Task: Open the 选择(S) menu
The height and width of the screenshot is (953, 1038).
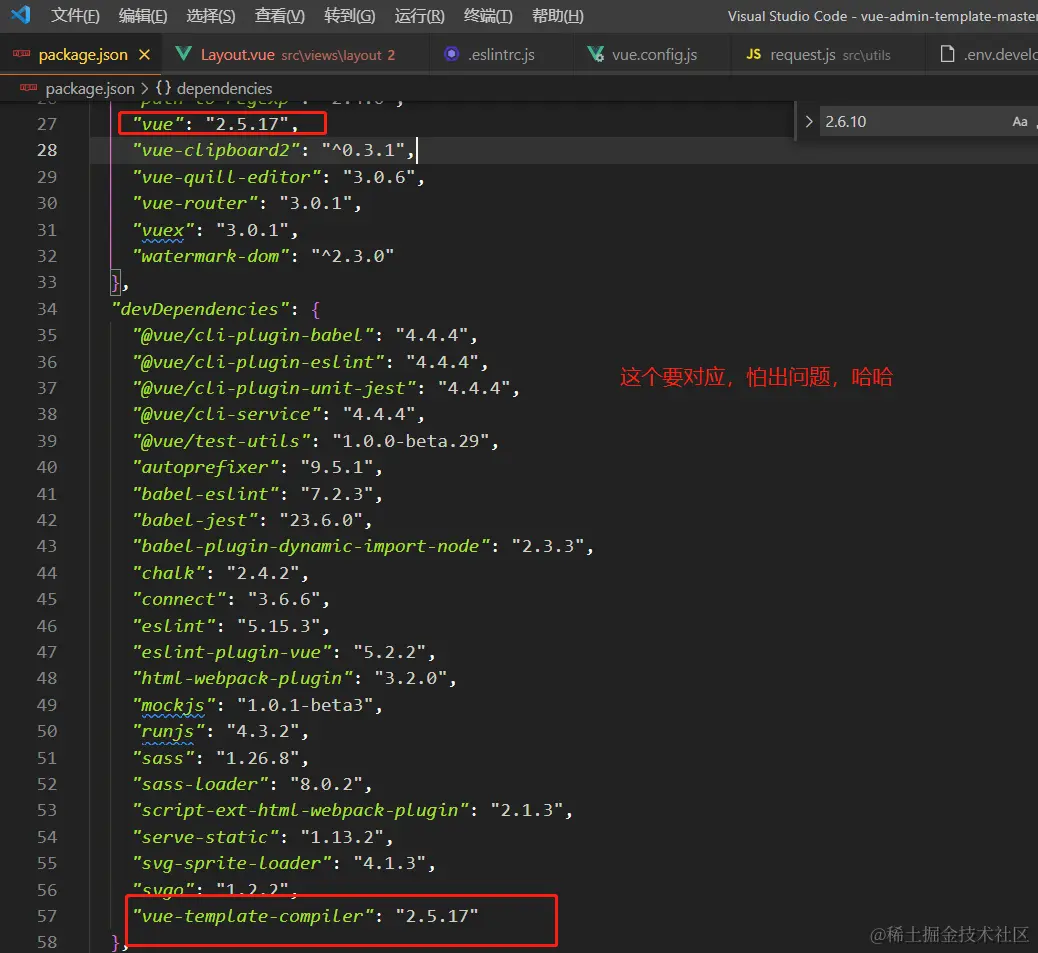Action: coord(211,16)
